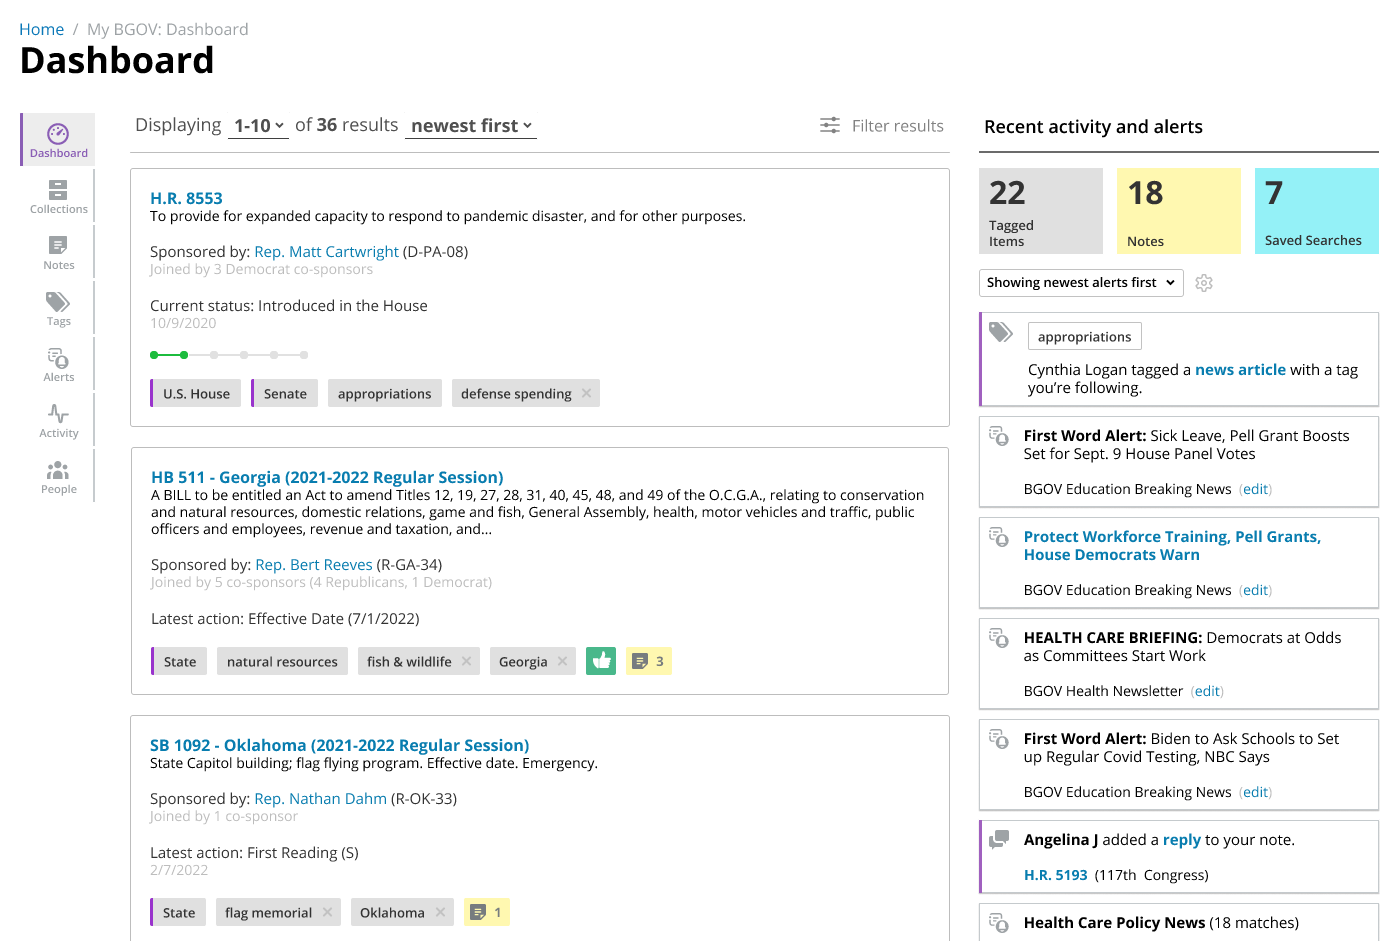
Task: Select the Notes icon in the sidebar
Action: [57, 251]
